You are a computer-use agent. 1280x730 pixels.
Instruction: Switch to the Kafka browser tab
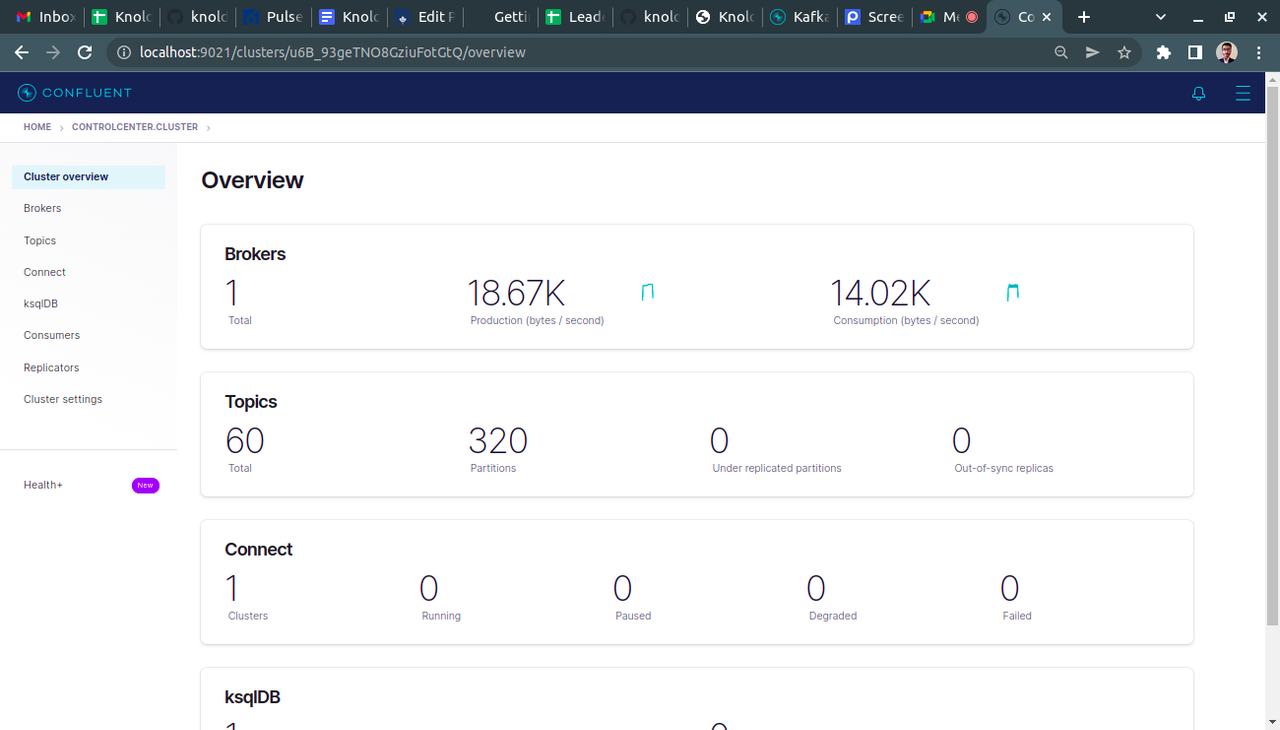tap(799, 17)
